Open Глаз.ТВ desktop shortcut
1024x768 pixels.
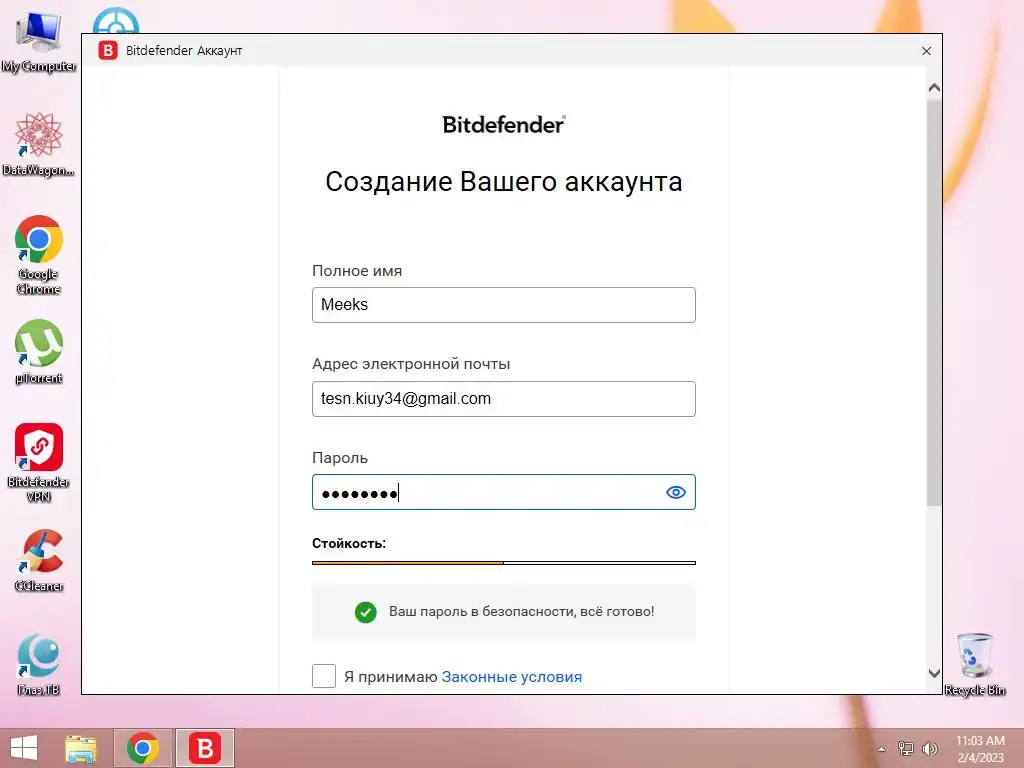coord(39,664)
